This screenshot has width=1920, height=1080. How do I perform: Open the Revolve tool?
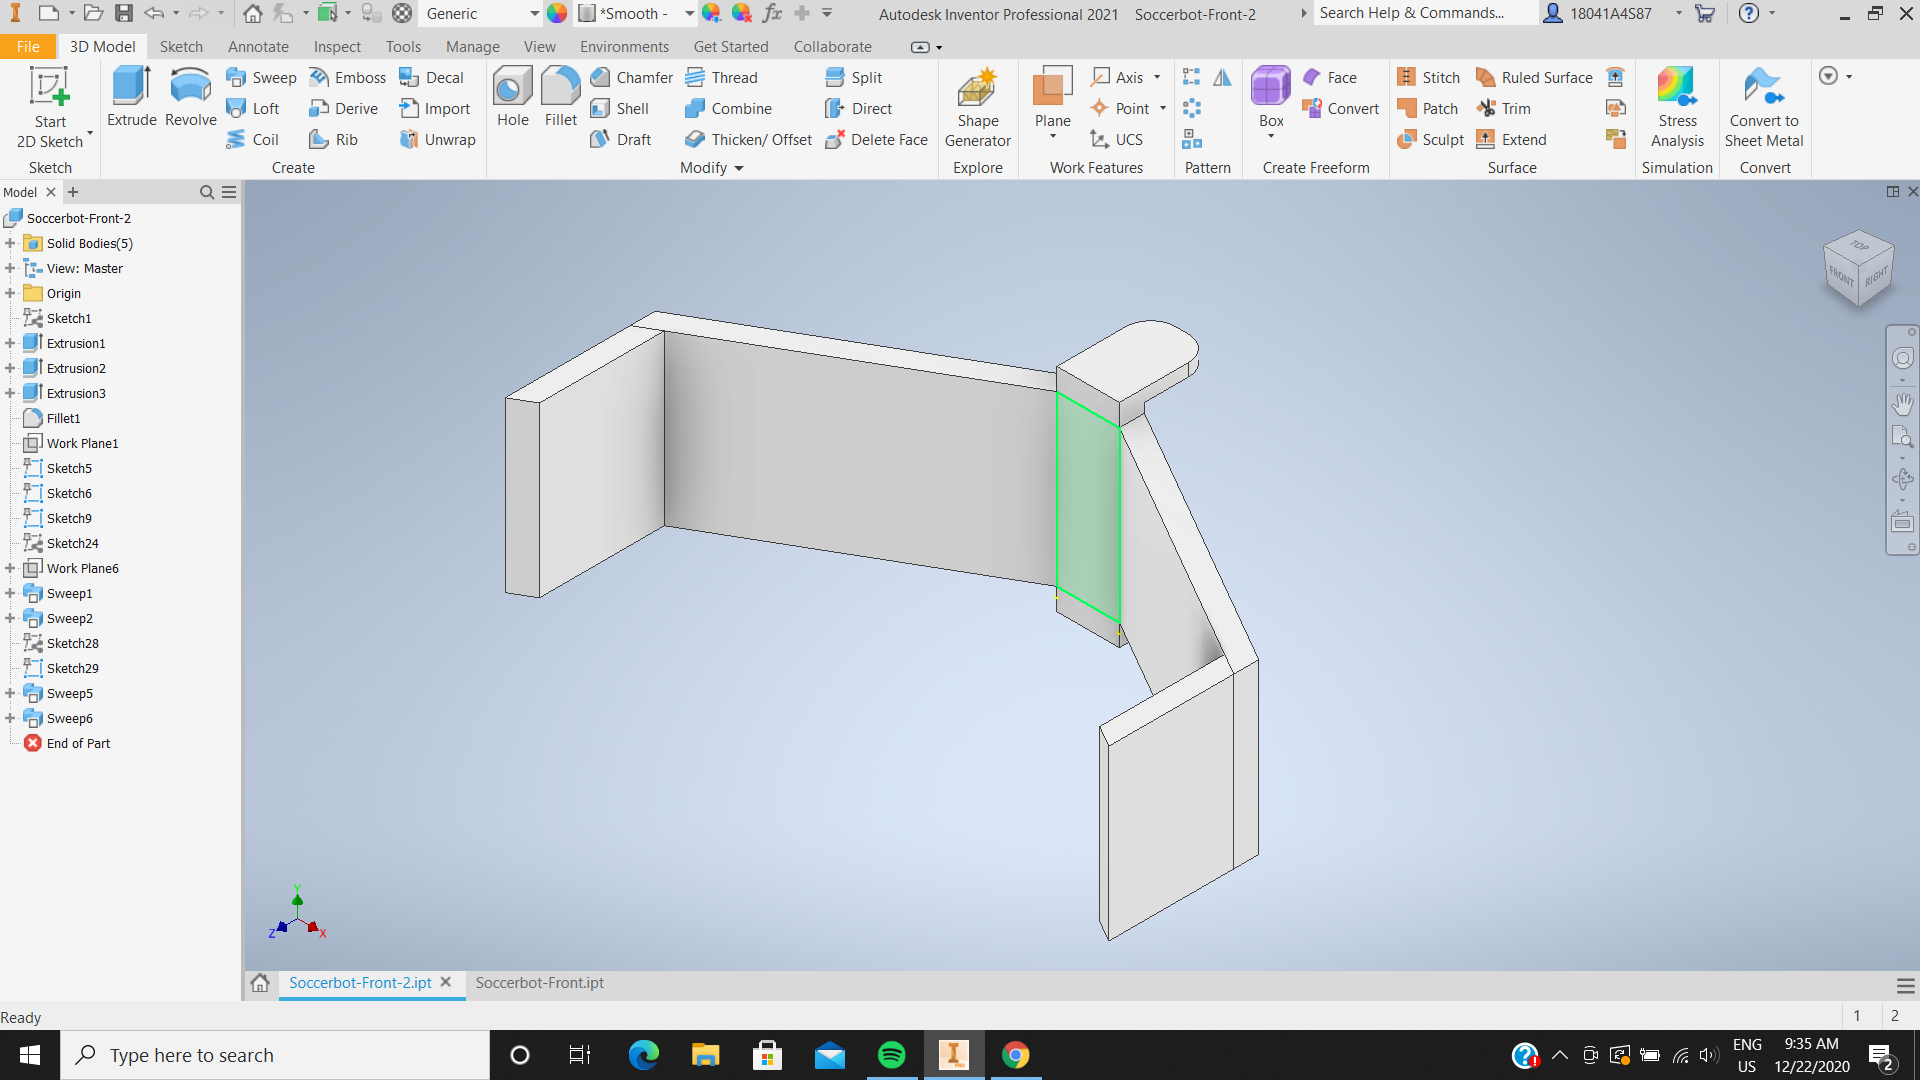click(190, 100)
